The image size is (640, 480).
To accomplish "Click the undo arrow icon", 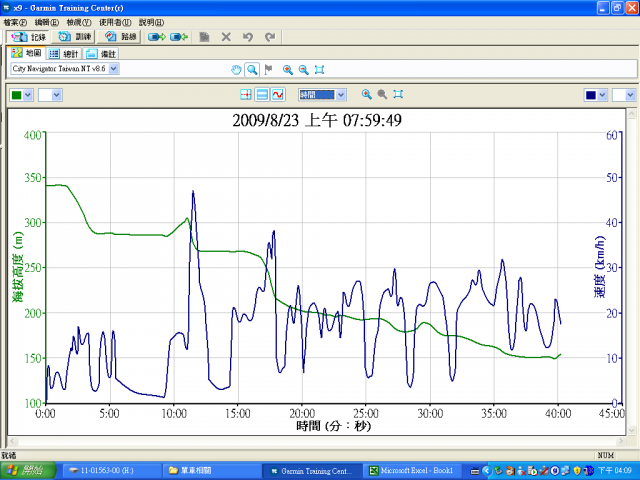I will click(248, 37).
